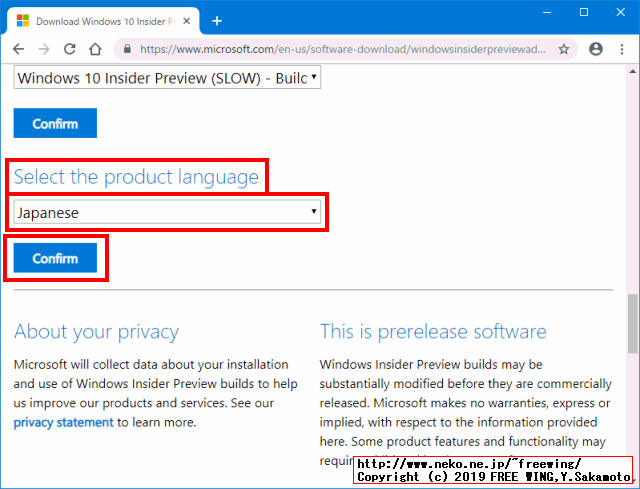Screen dimensions: 640x489
Task: Maximize the Chrome window
Action: click(584, 12)
